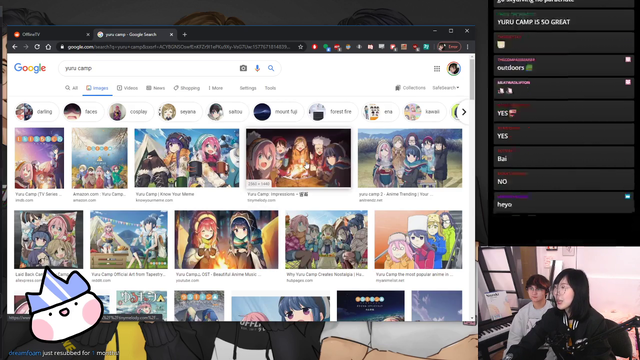Open the myanimelist most popular anime image
This screenshot has height=360, width=640.
point(418,240)
